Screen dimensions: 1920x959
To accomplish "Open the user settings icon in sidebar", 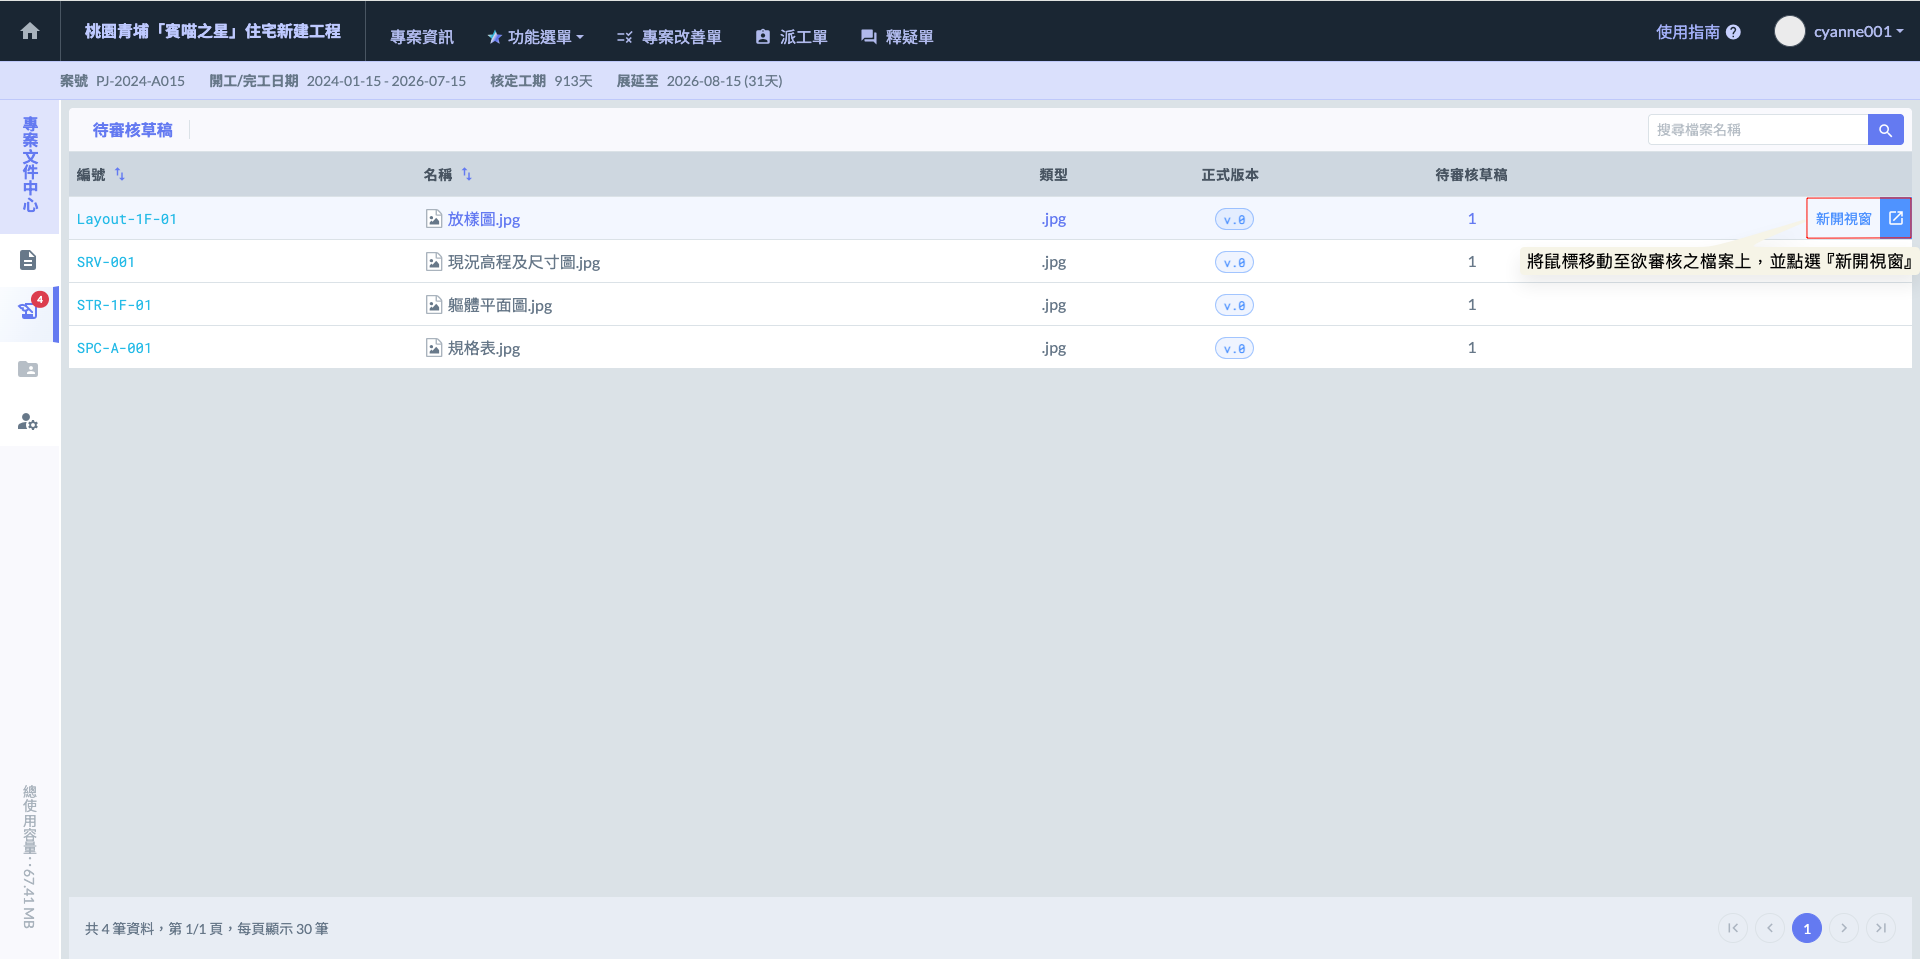I will [x=28, y=422].
